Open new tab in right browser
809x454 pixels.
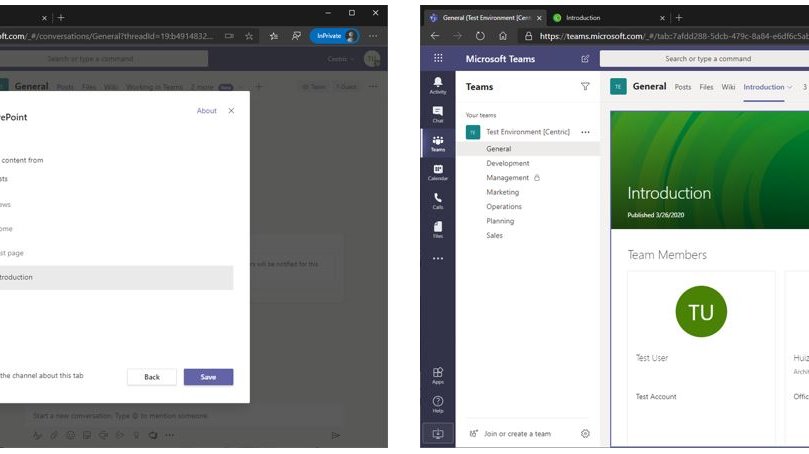click(x=679, y=18)
